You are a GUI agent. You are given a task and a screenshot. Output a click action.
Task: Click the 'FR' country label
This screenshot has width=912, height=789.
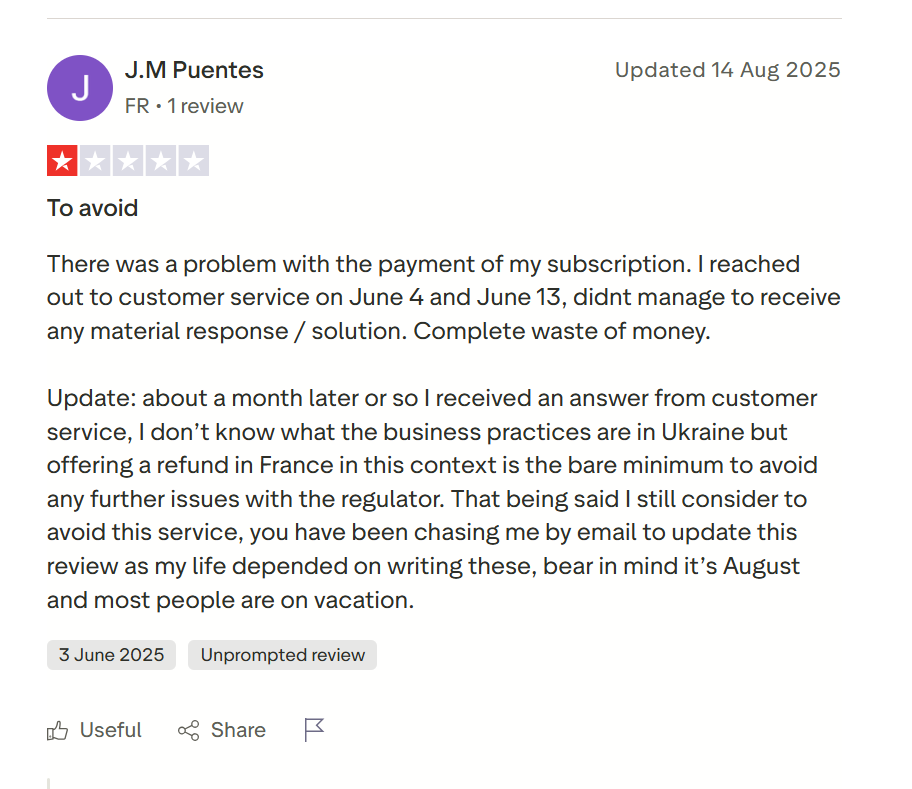pyautogui.click(x=137, y=106)
